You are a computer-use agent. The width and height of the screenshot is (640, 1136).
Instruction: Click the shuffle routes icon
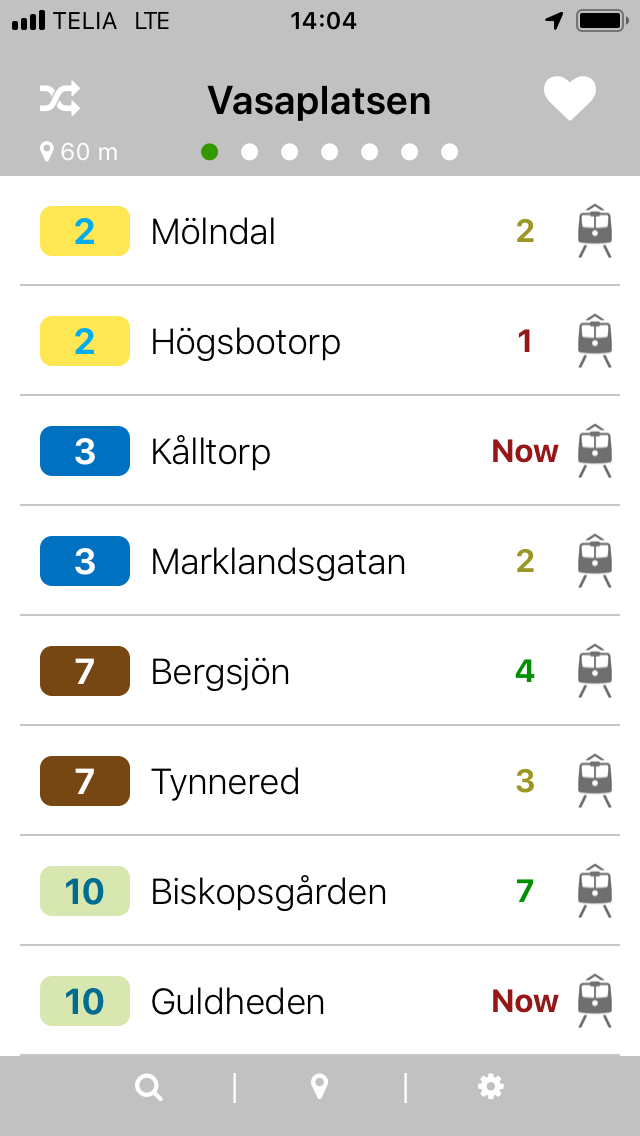(58, 97)
